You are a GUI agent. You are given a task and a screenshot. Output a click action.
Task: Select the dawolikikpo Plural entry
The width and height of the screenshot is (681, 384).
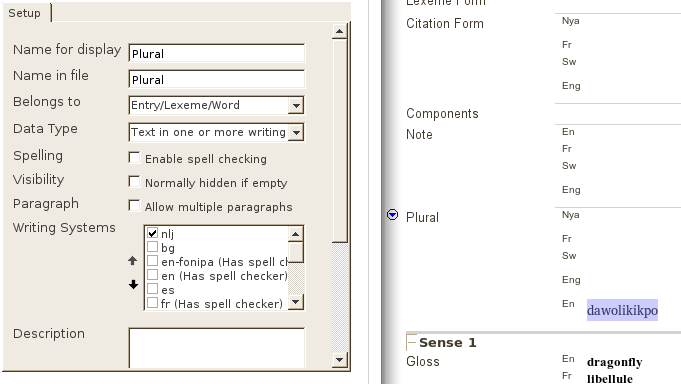622,310
